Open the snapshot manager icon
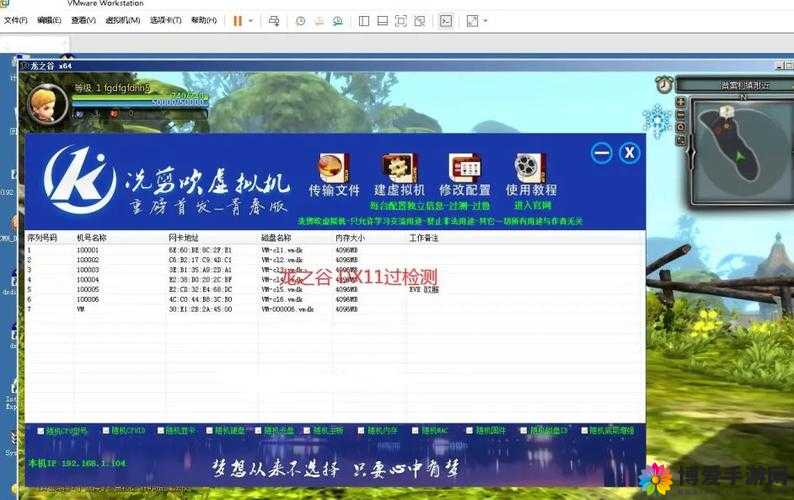 (x=338, y=21)
